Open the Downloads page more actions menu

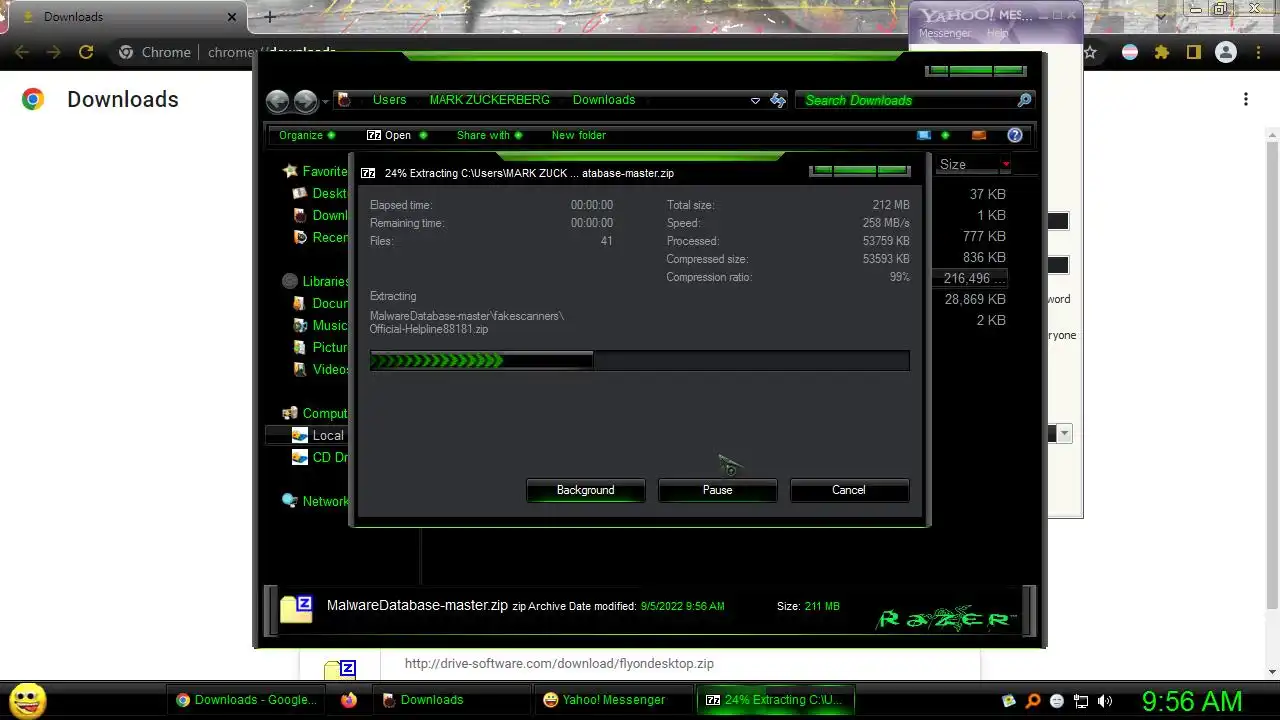tap(1246, 99)
